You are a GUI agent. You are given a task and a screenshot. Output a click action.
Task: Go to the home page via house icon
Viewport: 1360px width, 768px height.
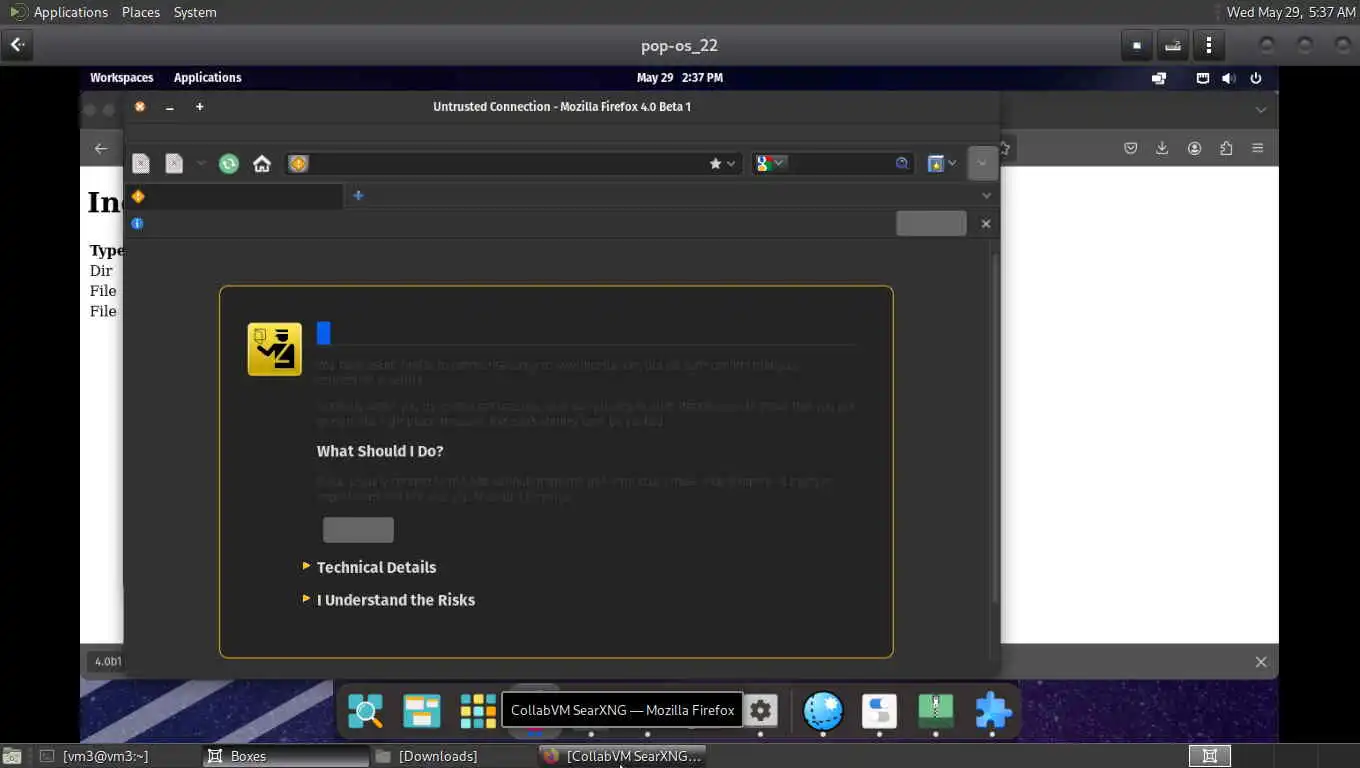pos(262,163)
